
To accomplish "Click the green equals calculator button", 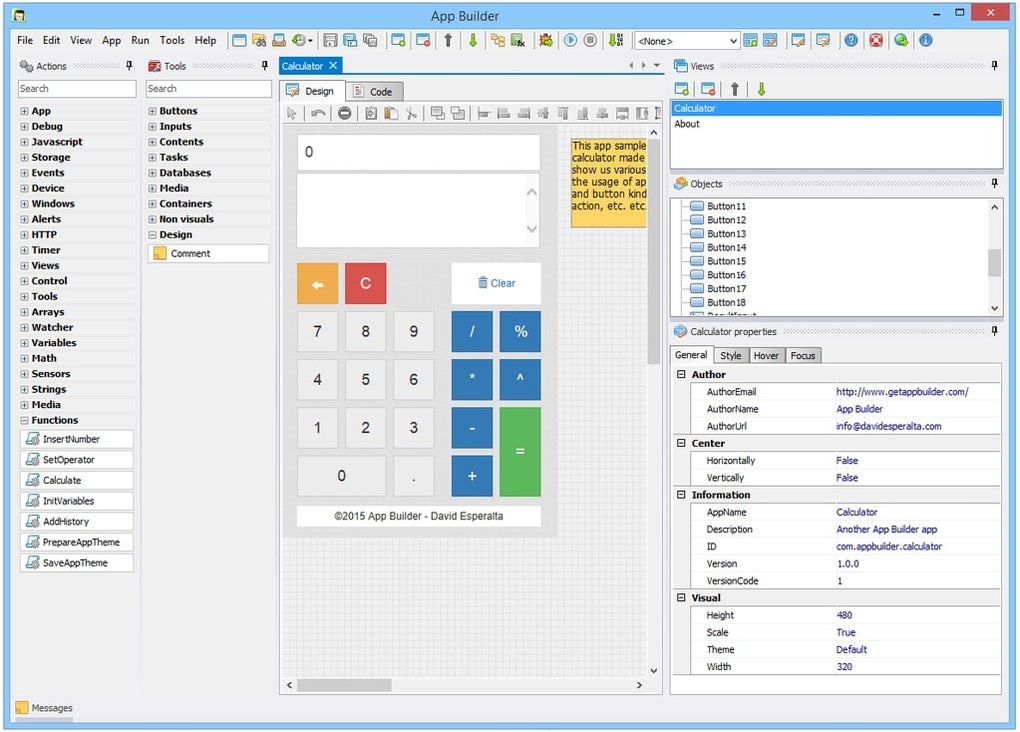I will click(x=520, y=452).
